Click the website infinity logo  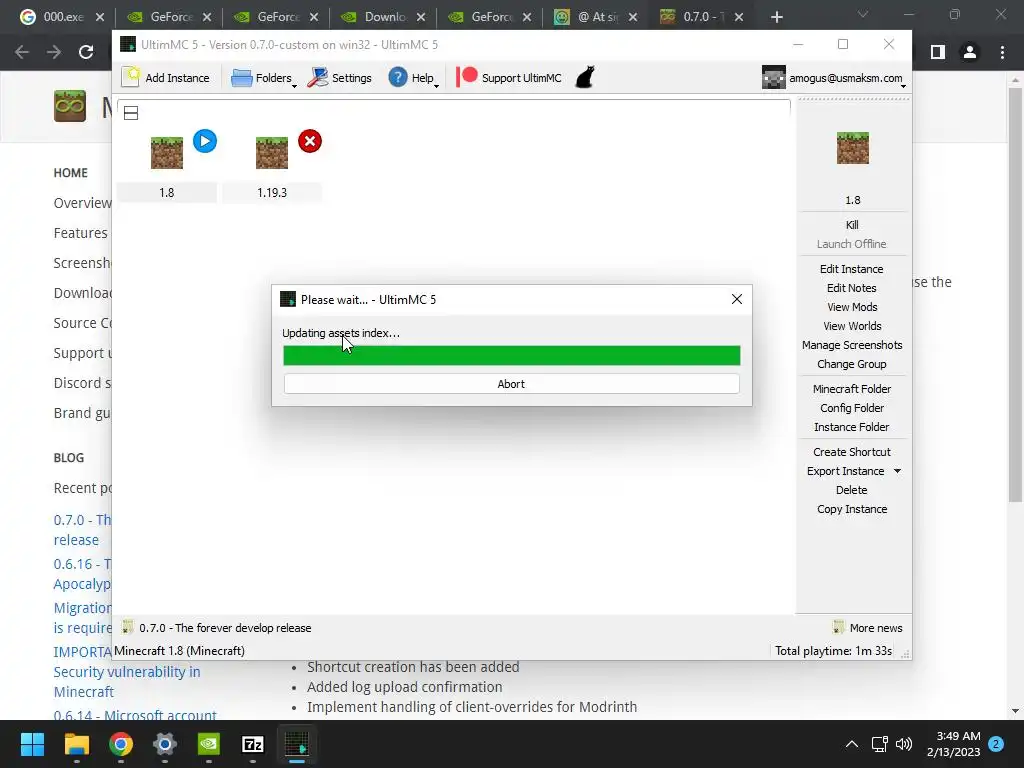tap(70, 106)
